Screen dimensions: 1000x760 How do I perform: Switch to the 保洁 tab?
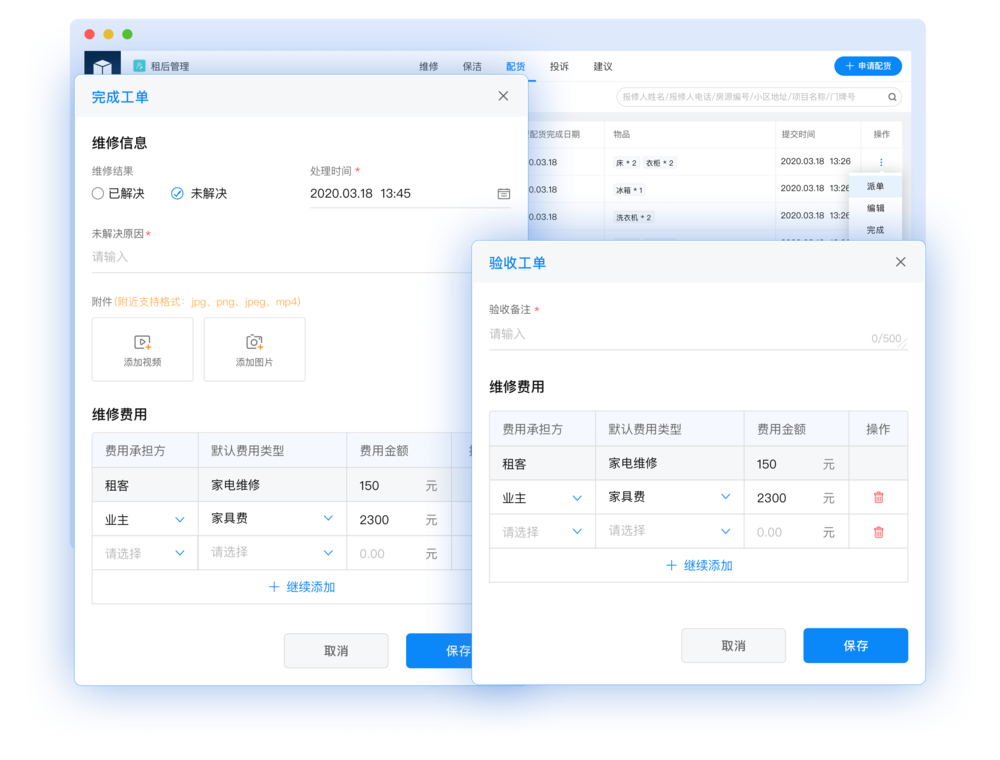[472, 66]
